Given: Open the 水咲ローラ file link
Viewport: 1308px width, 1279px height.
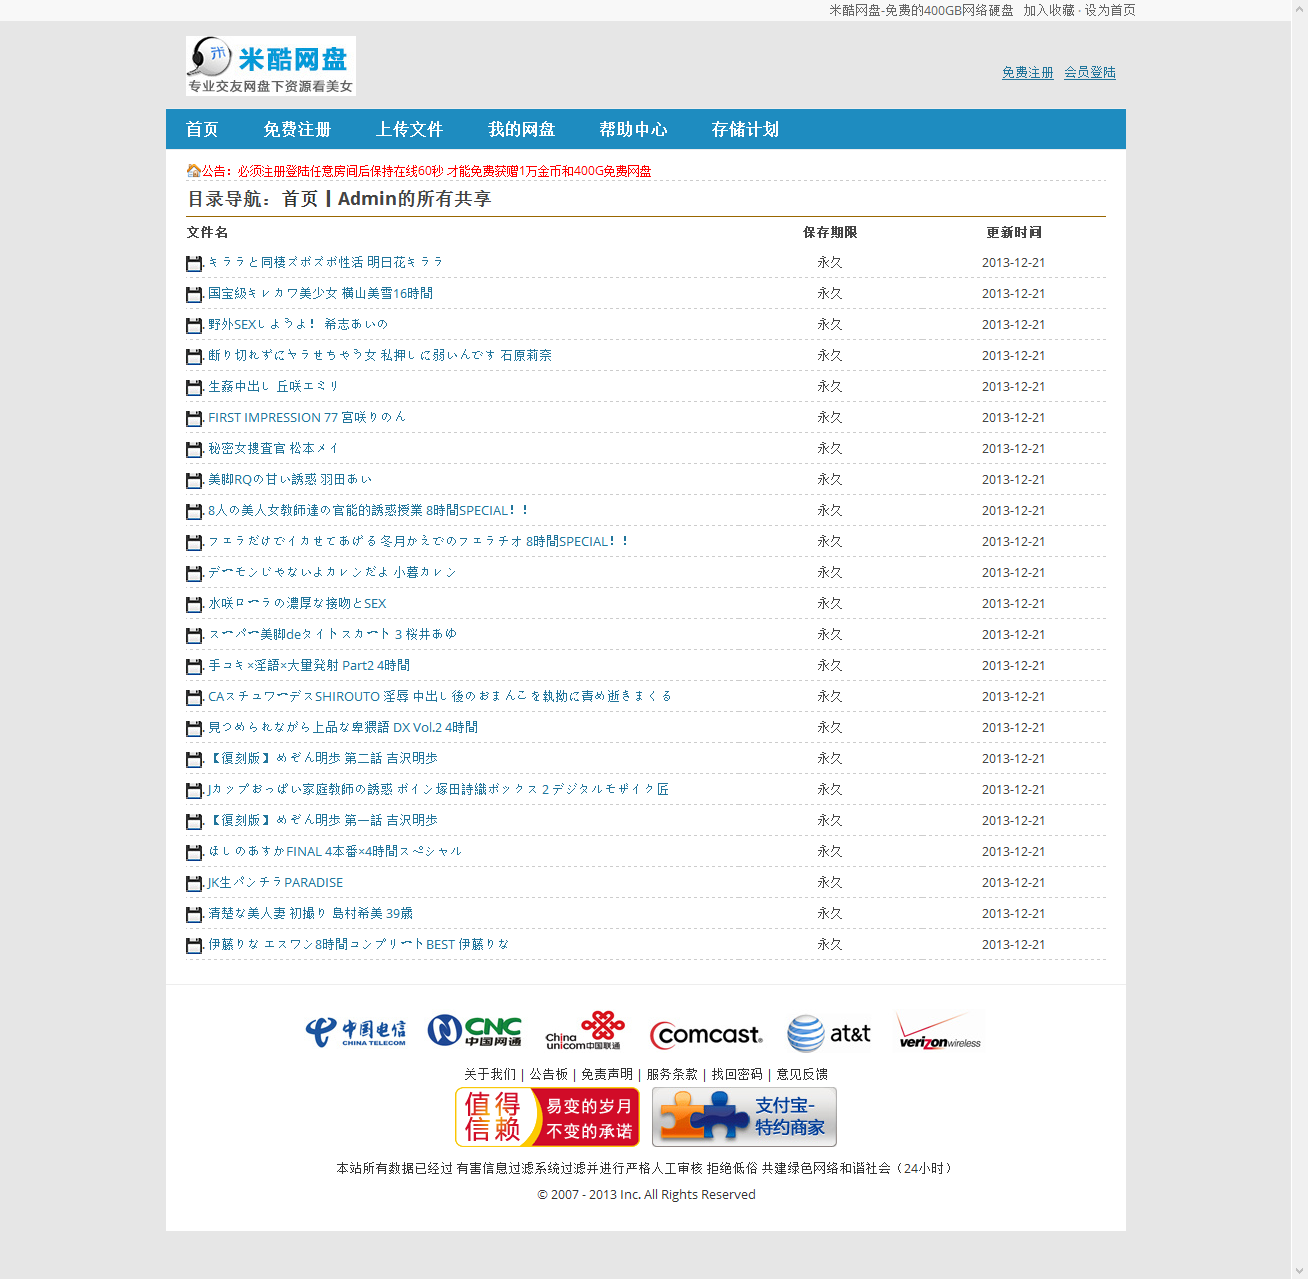Looking at the screenshot, I should tap(297, 603).
